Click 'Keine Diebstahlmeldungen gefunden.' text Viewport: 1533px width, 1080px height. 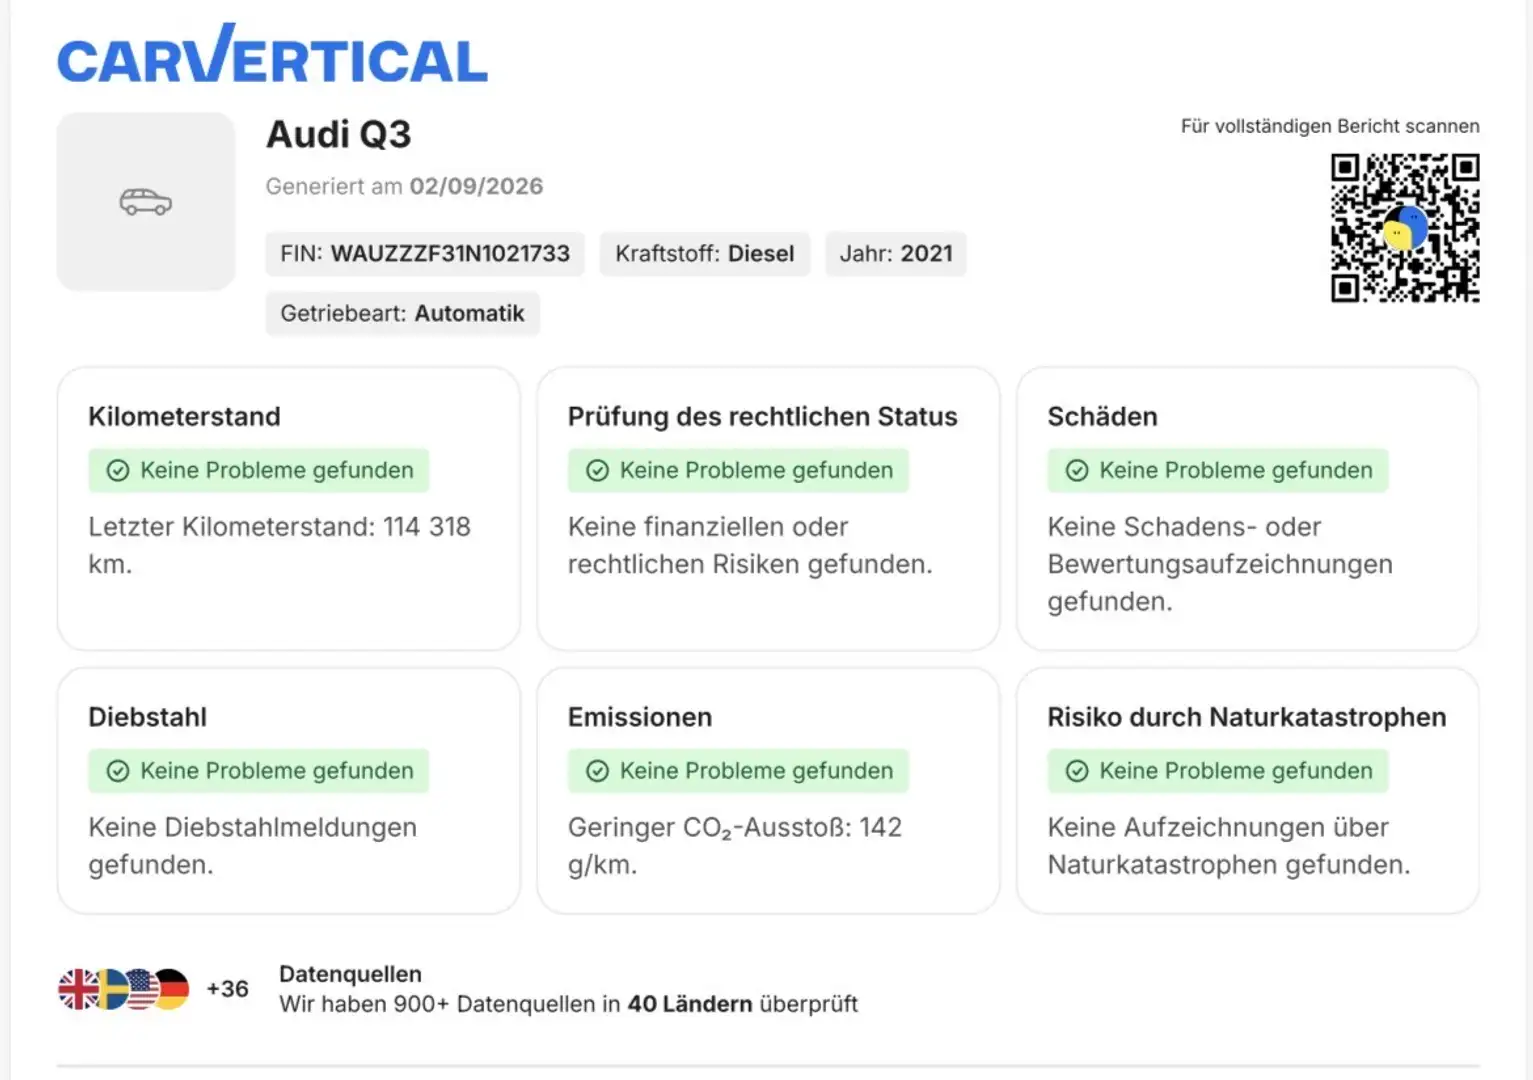point(252,846)
